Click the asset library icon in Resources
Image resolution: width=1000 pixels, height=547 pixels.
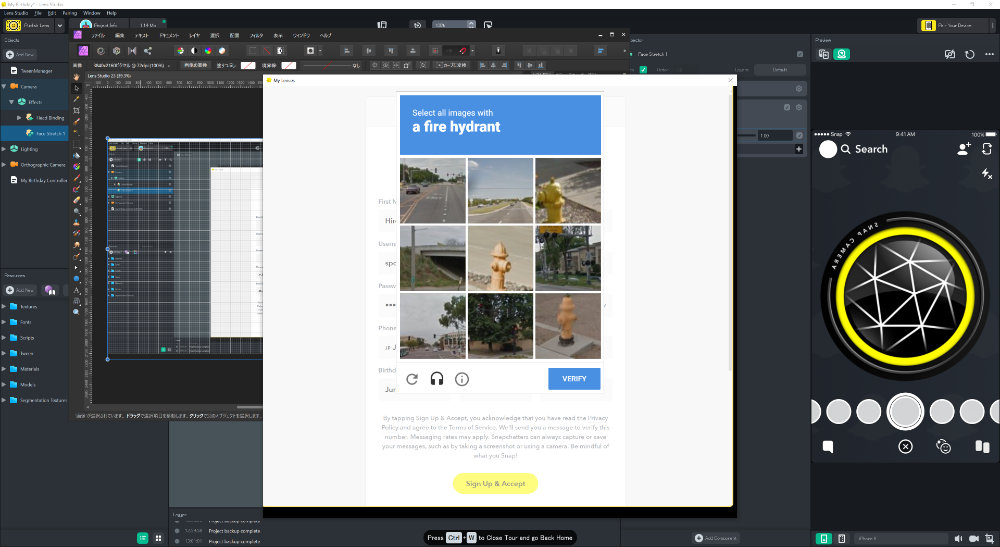point(50,290)
